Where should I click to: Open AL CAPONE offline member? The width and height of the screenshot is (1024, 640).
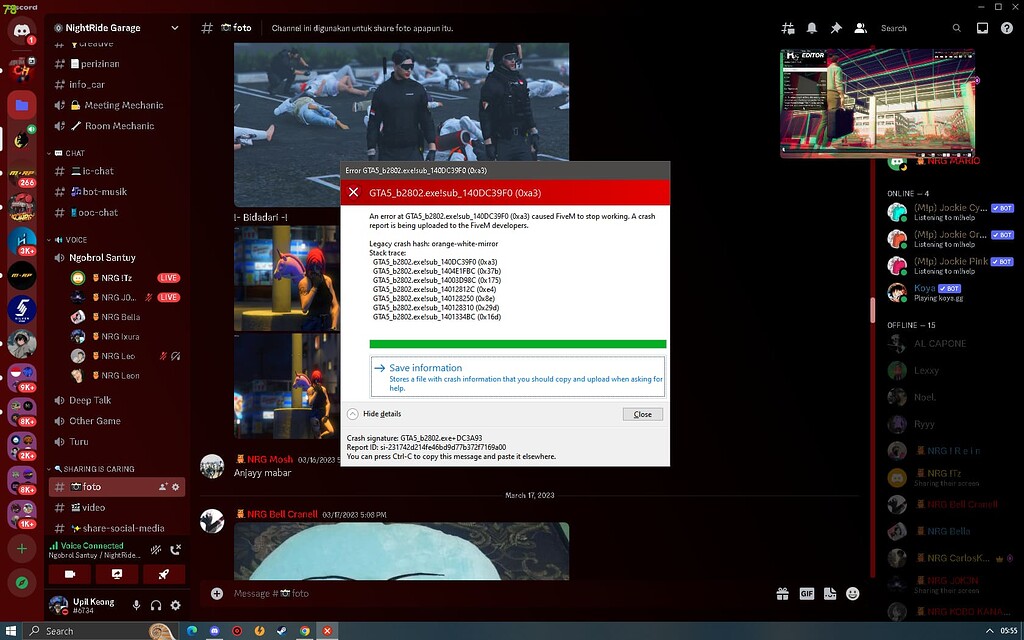pos(944,344)
